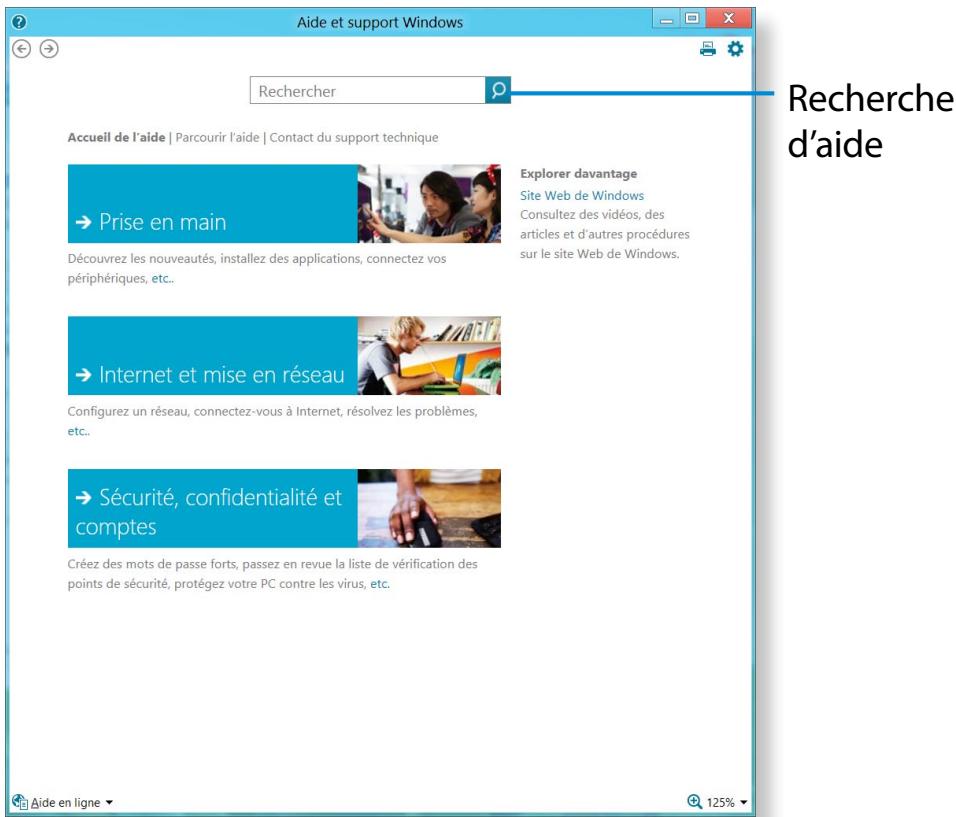956x817 pixels.
Task: Follow the Site Web de Windows link
Action: (582, 195)
